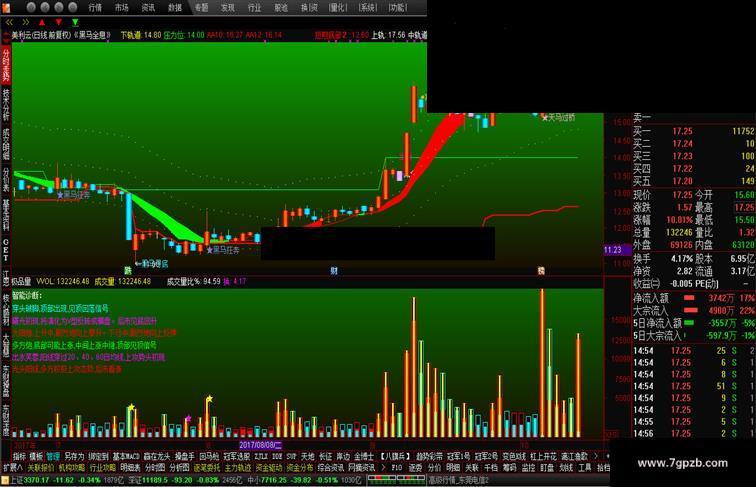The height and width of the screenshot is (487, 756).
Task: Select the 趋势彩带 indicator tab
Action: point(429,456)
